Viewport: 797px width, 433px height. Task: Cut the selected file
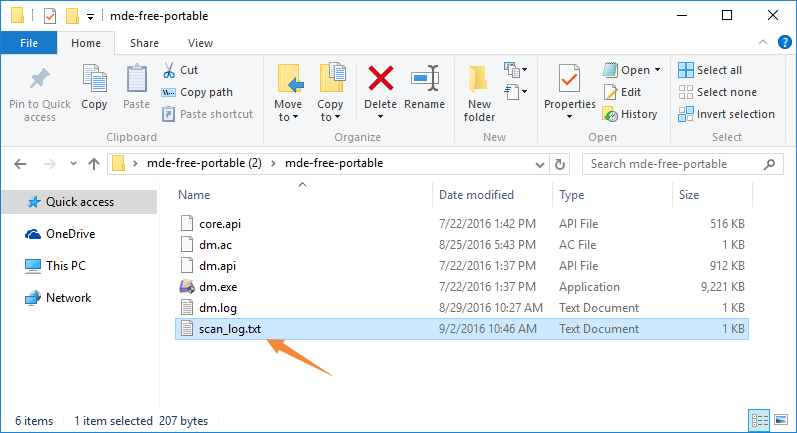[x=180, y=70]
